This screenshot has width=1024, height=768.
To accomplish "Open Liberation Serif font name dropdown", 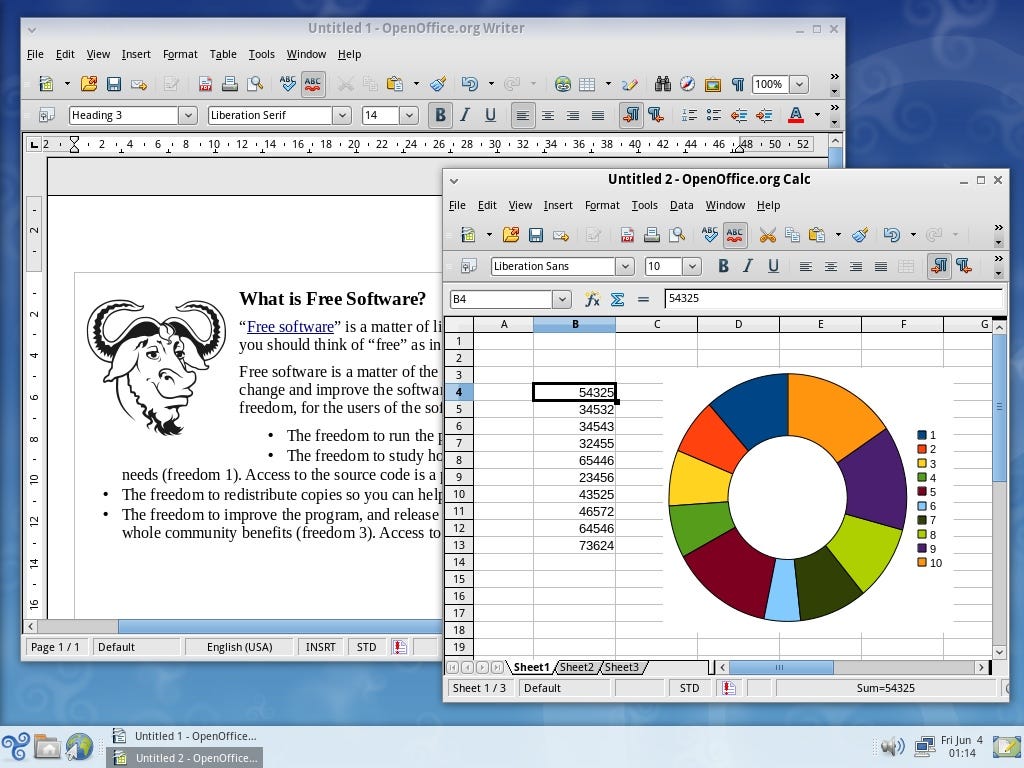I will click(x=342, y=115).
